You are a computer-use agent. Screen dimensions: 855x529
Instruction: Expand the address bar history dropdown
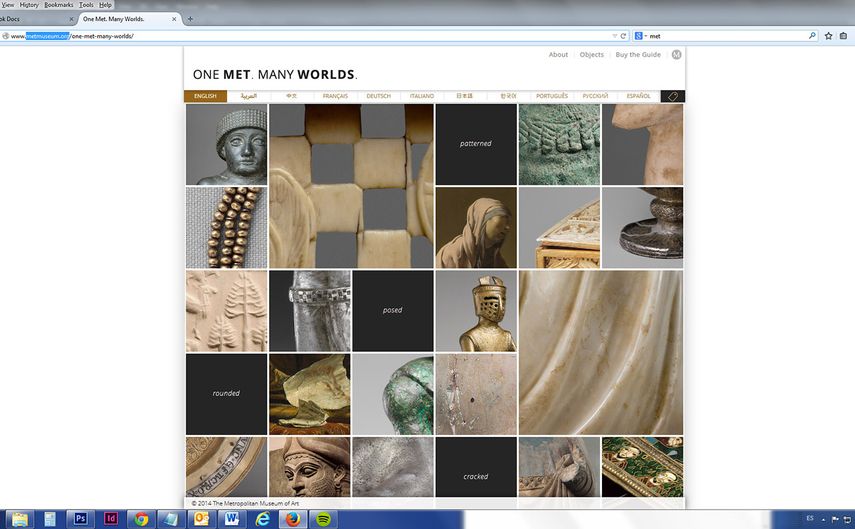coord(613,36)
